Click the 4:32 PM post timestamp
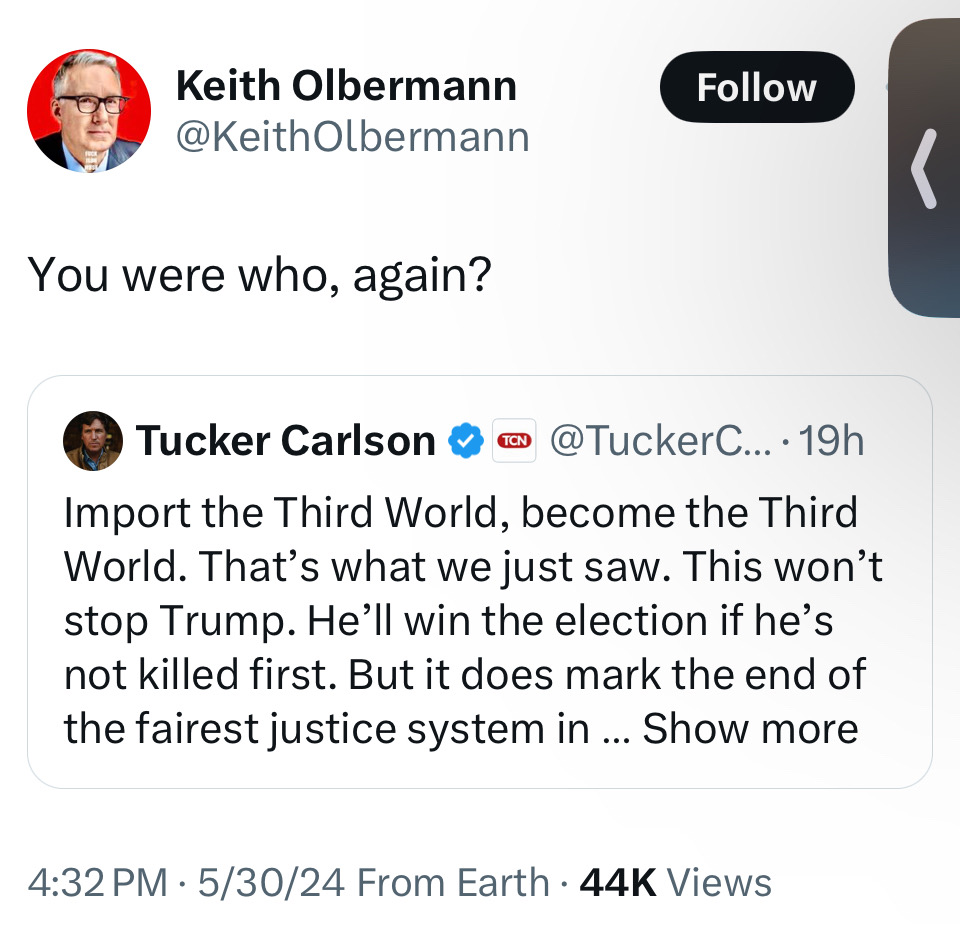Screen dimensions: 960x929 tap(98, 882)
